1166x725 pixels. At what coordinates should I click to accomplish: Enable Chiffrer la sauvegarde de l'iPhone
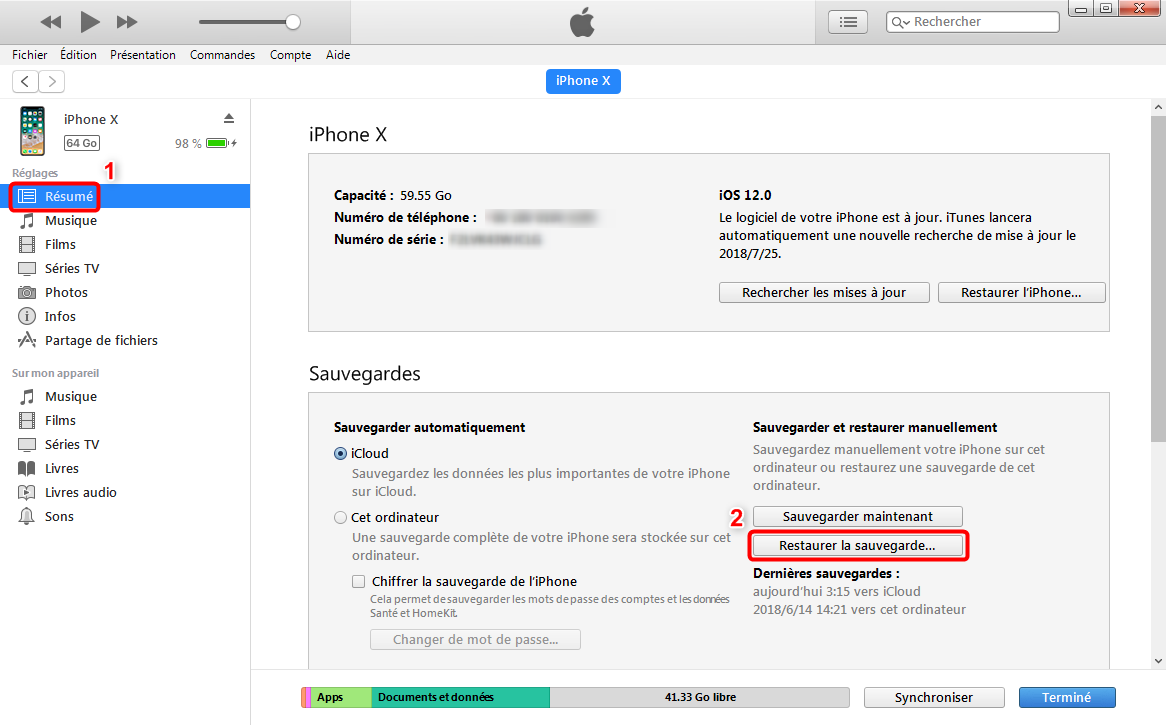pyautogui.click(x=358, y=581)
